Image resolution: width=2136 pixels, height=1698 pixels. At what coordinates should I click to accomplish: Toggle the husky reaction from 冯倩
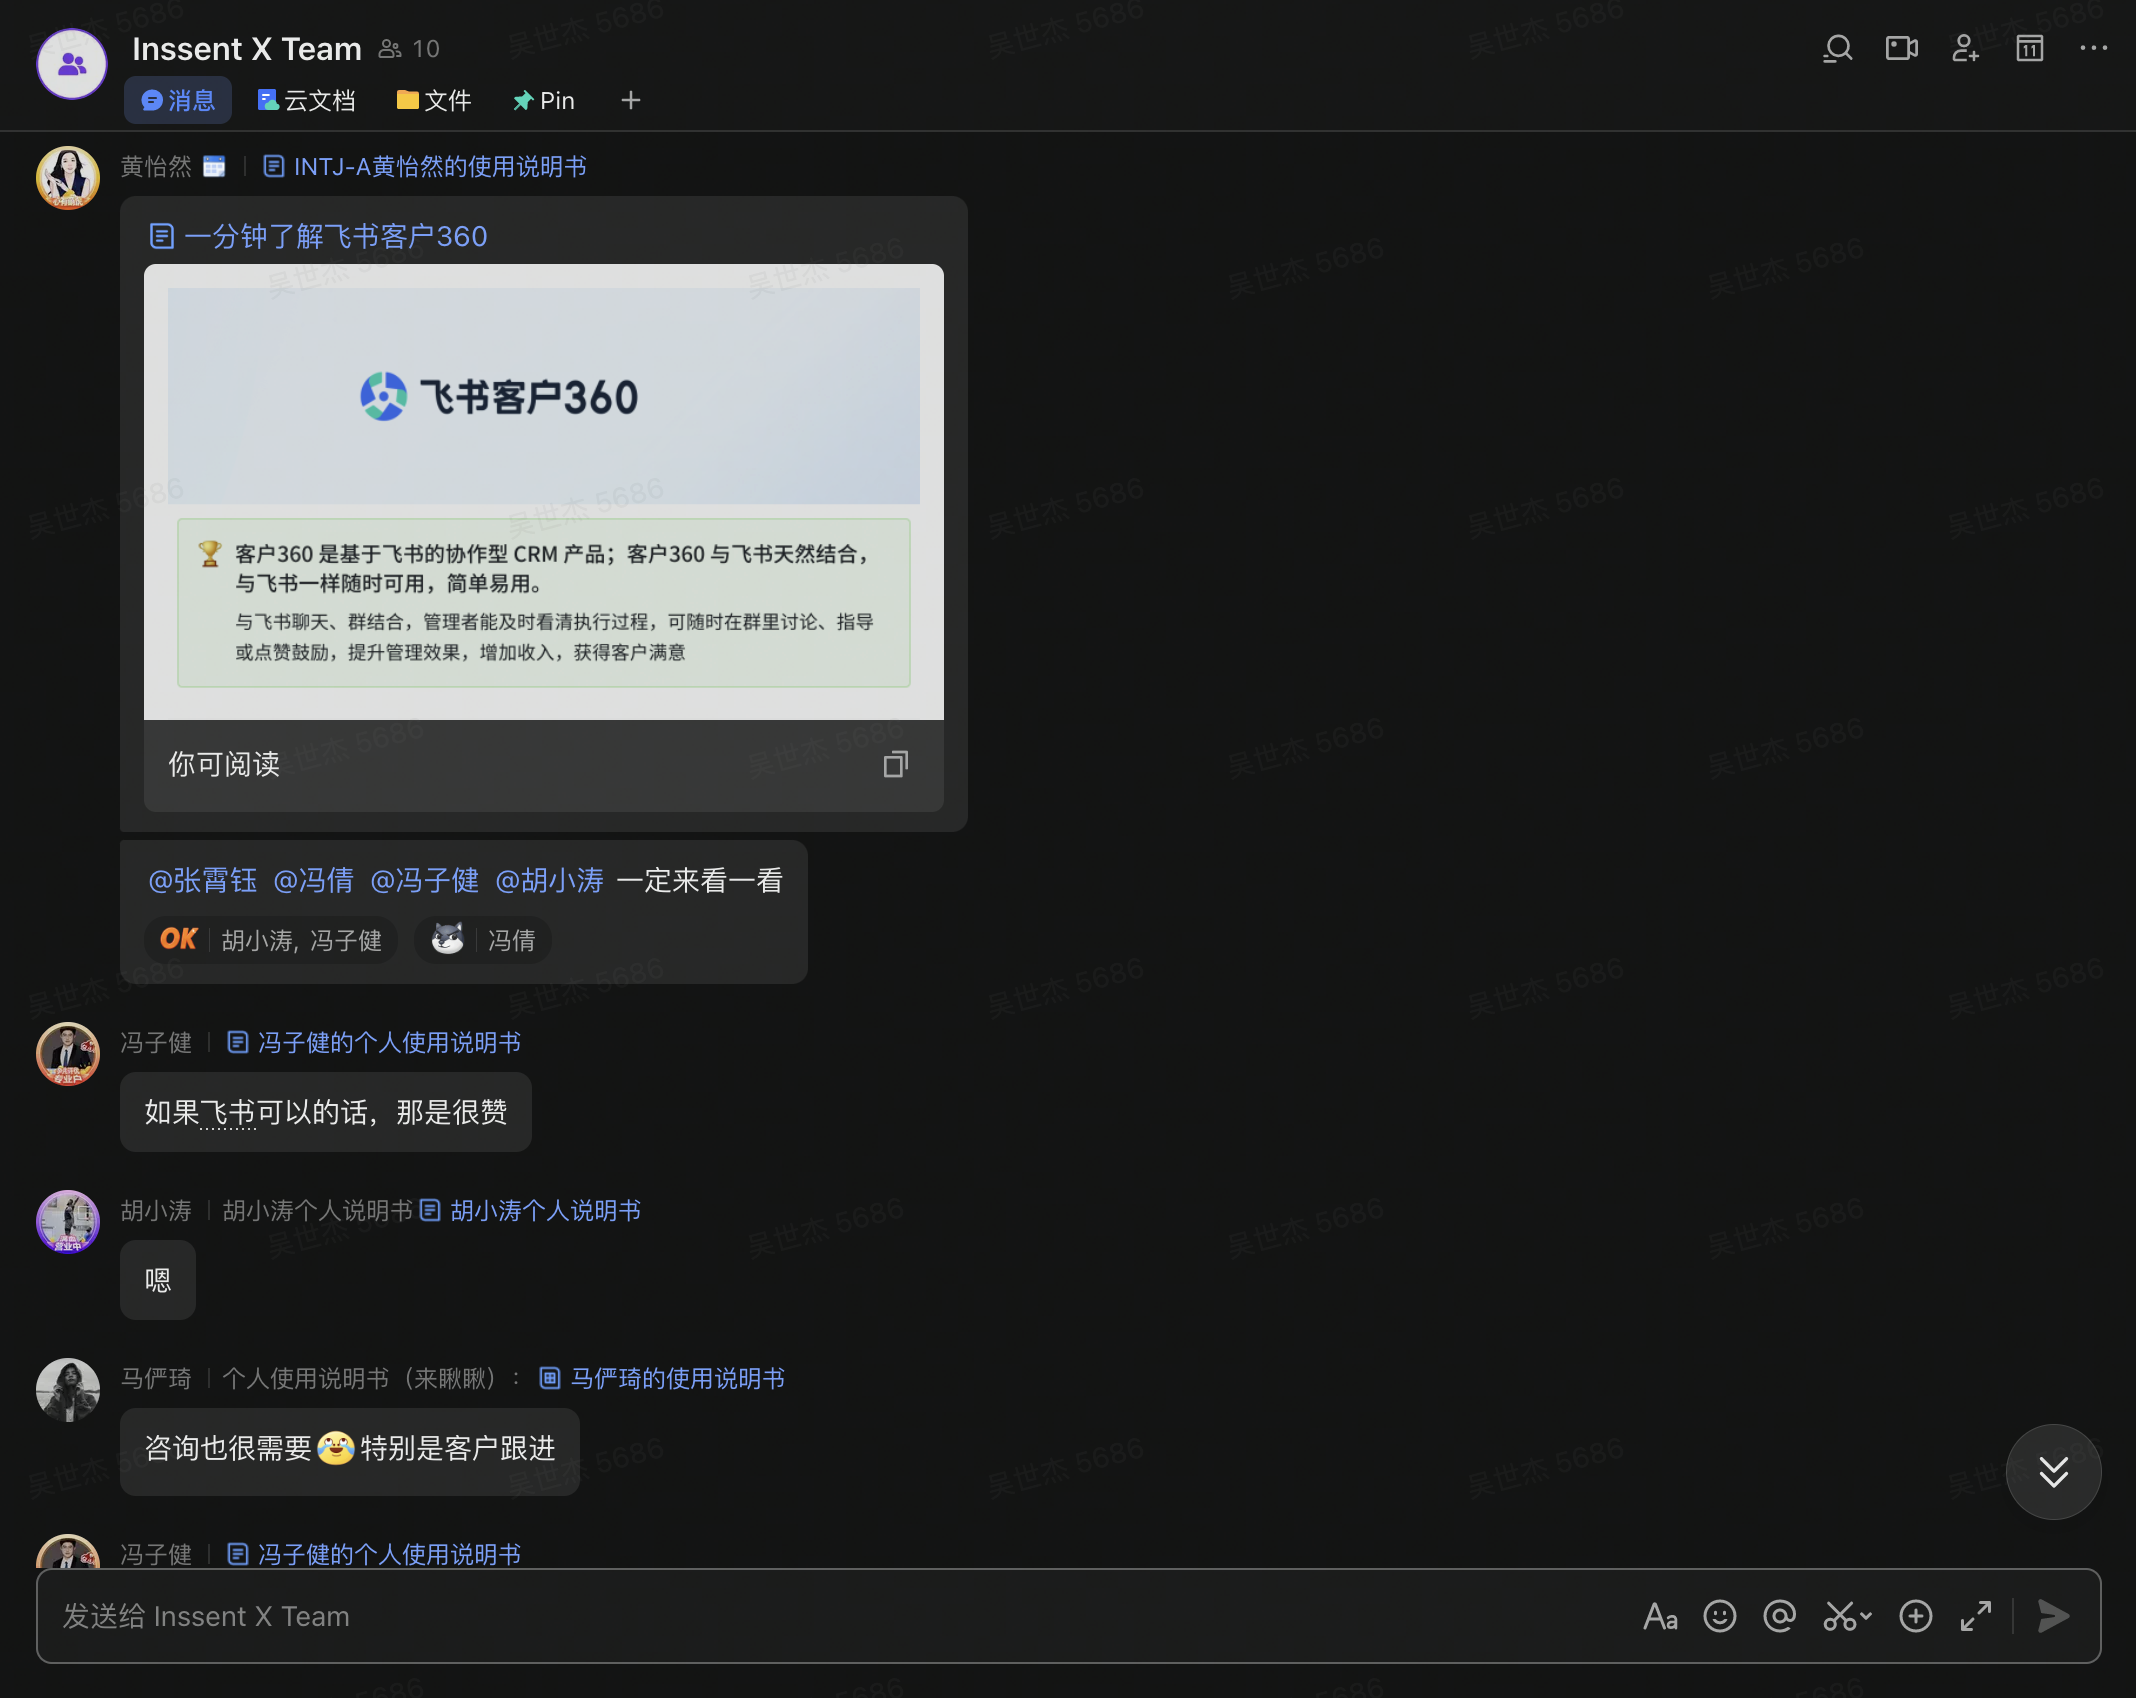point(483,940)
